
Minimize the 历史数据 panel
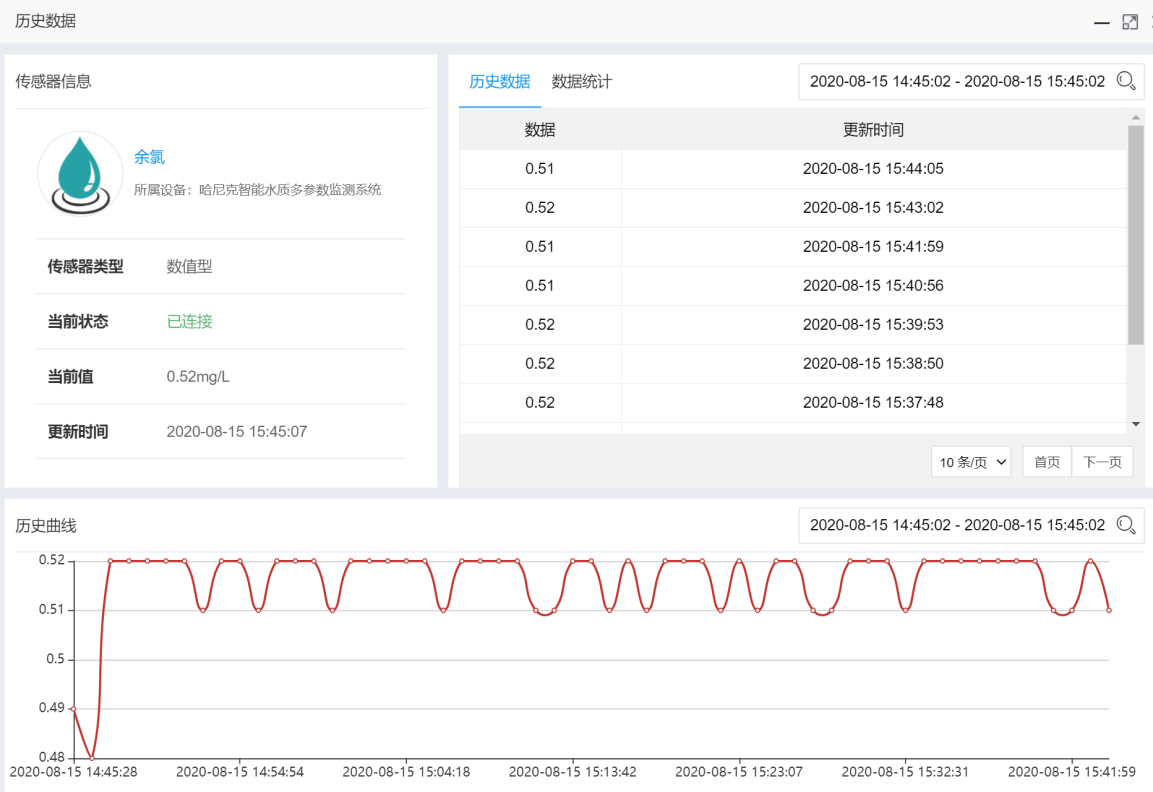(x=1101, y=22)
